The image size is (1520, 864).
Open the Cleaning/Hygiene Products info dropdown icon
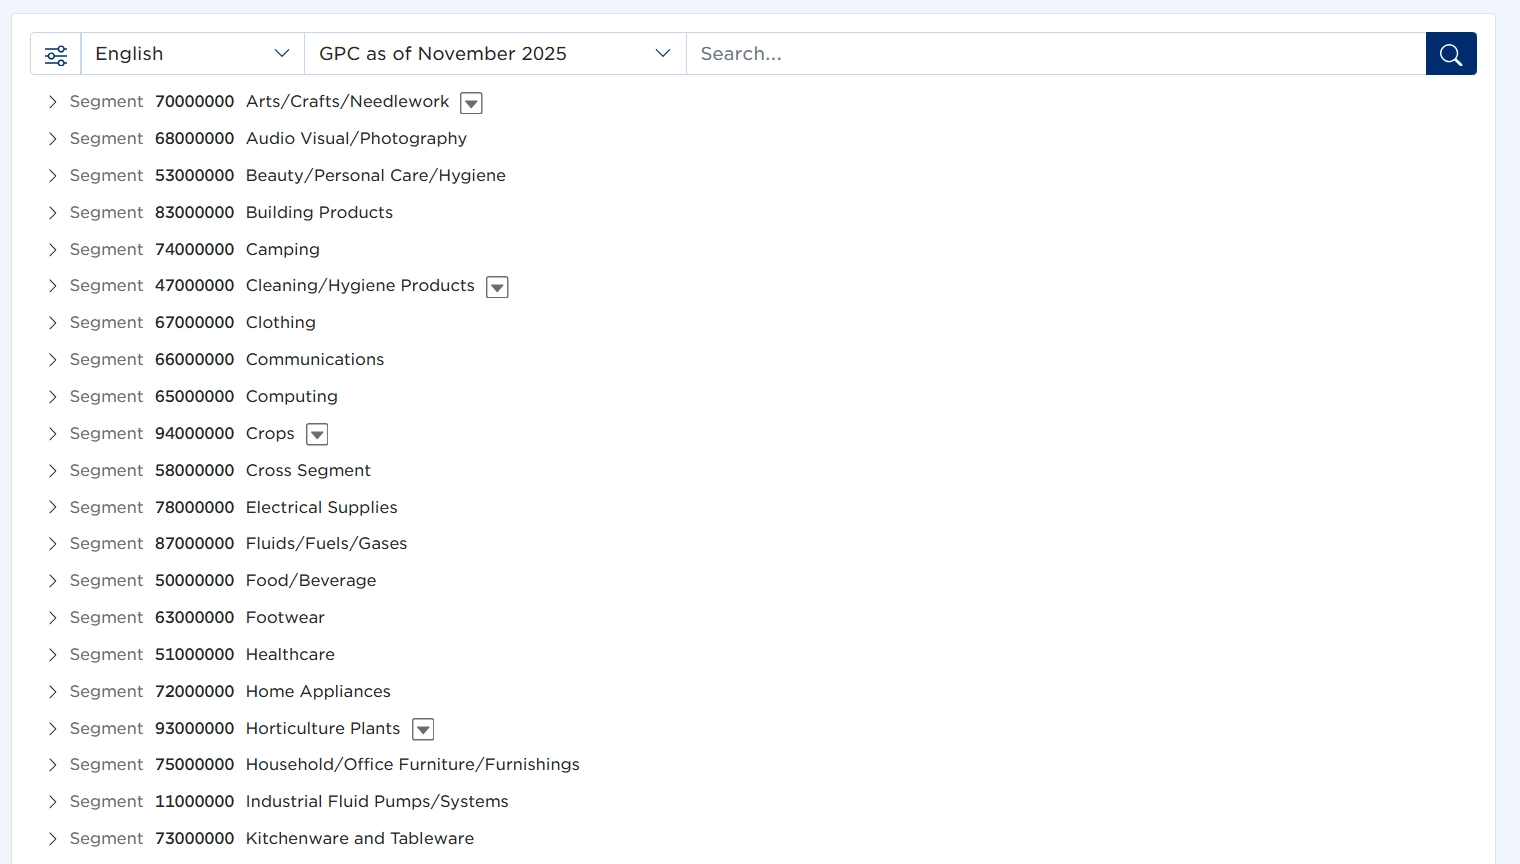coord(497,287)
